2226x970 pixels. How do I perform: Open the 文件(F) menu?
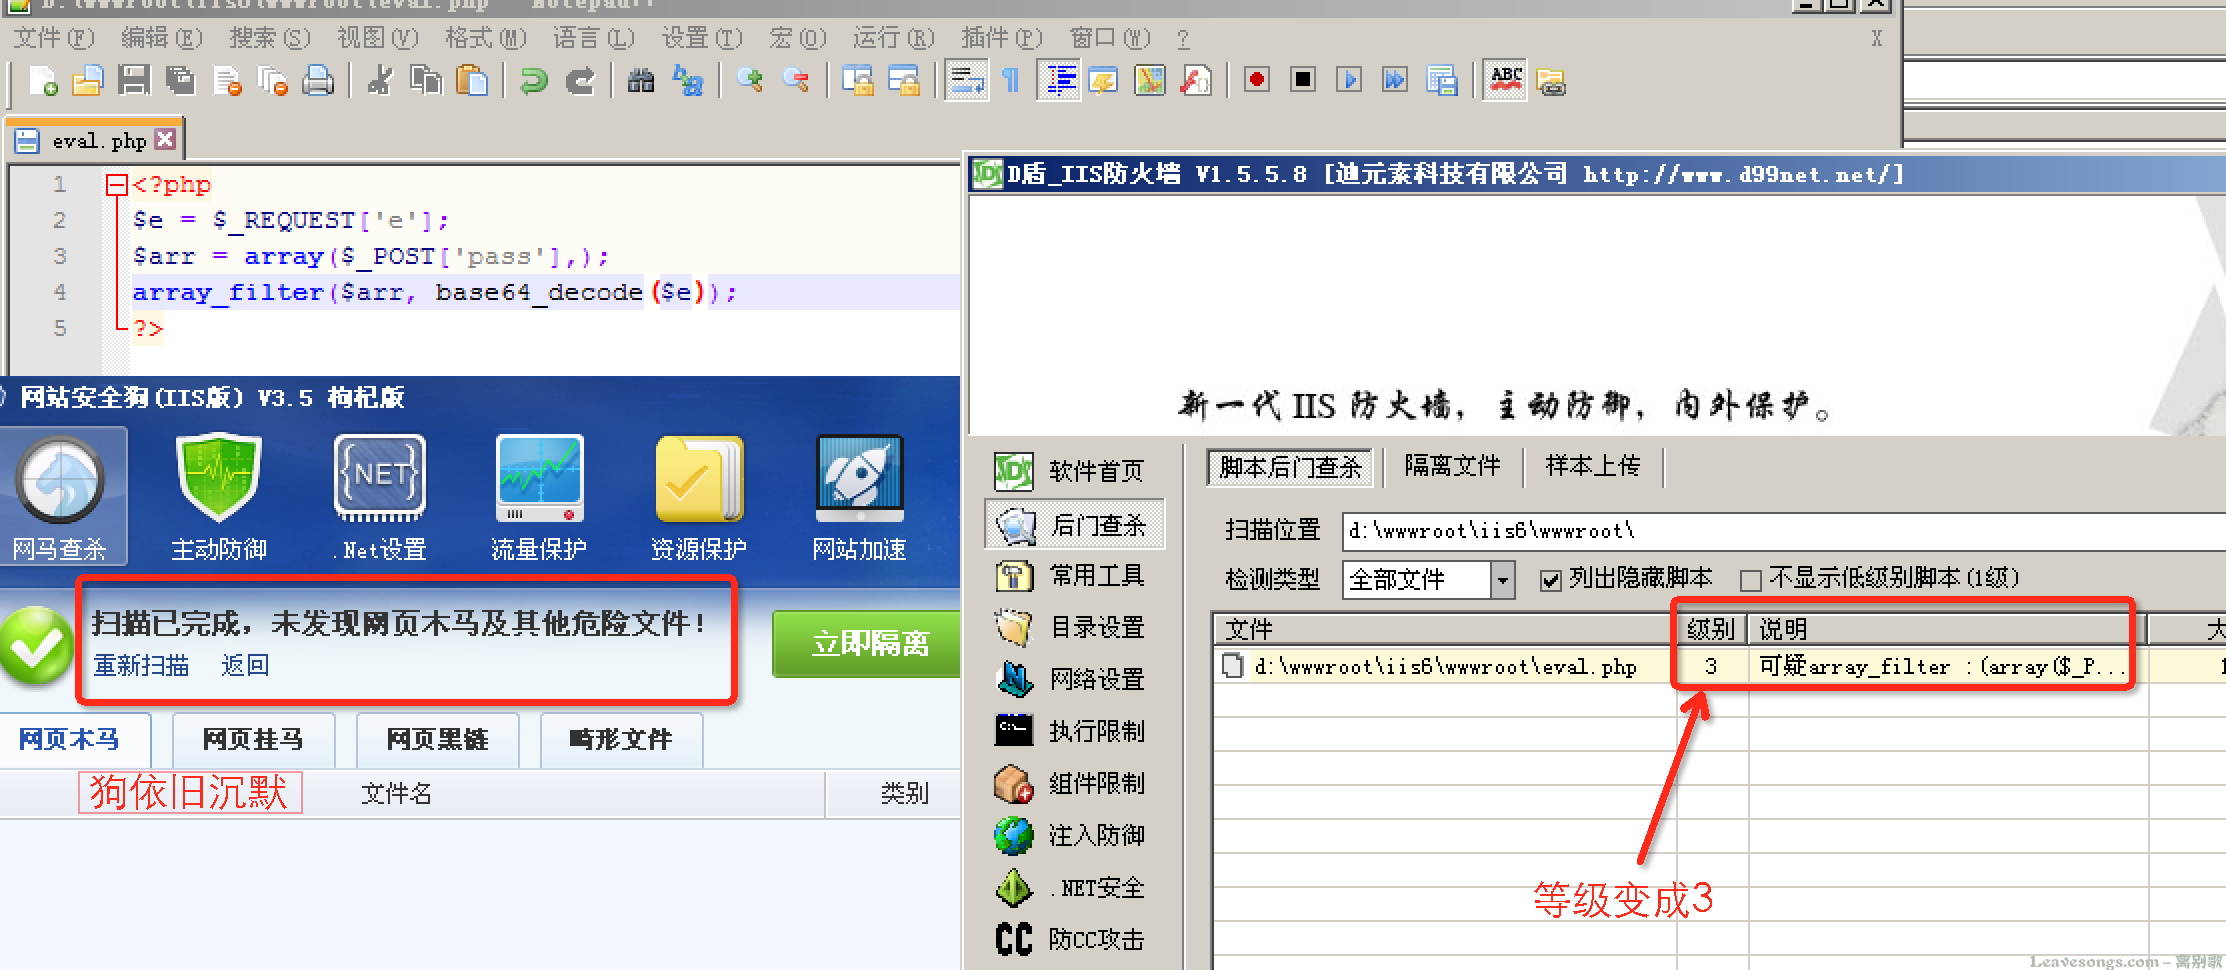(x=53, y=38)
